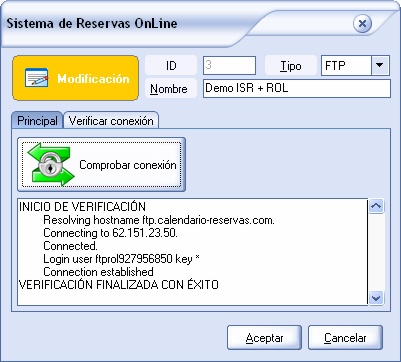Click the Connecting to 62.151.23.50 line

click(110, 233)
